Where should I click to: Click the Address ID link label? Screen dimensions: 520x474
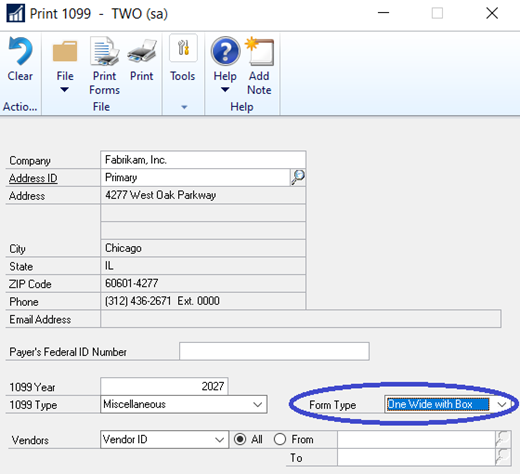(33, 178)
